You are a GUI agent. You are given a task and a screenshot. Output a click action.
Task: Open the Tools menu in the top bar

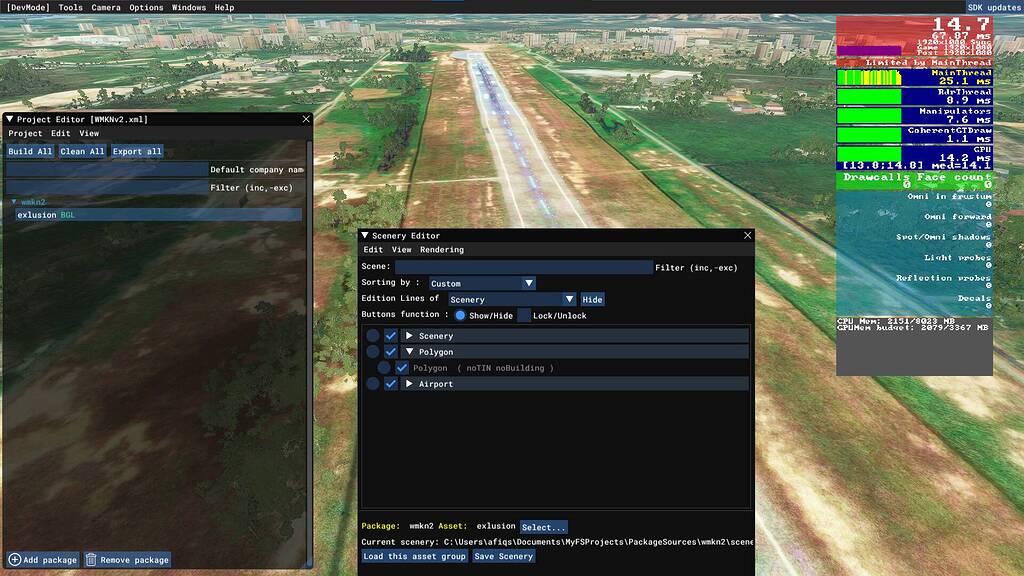coord(68,5)
